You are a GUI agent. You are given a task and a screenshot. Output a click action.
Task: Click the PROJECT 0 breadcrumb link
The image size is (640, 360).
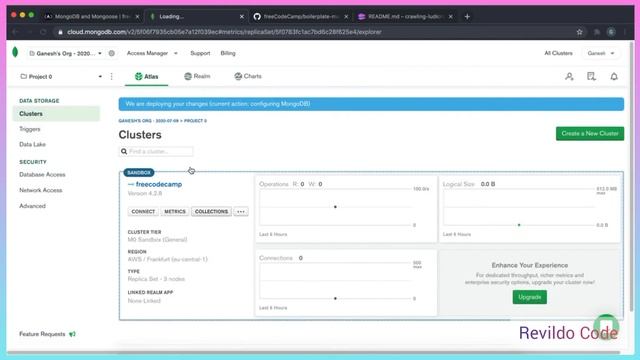click(x=195, y=121)
